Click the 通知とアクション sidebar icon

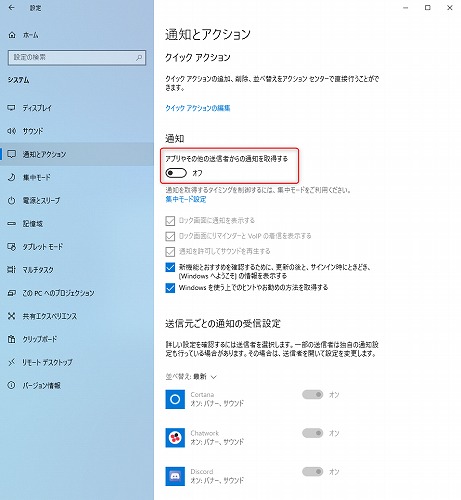tap(11, 154)
